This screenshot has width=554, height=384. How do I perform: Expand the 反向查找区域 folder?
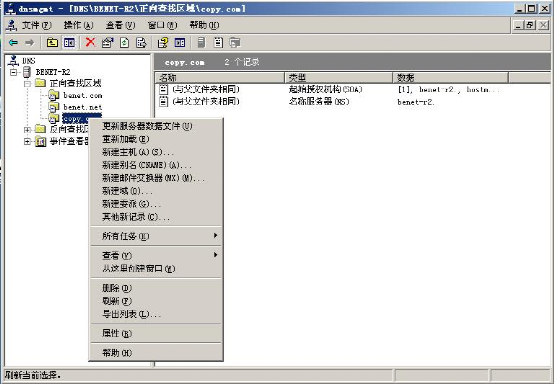(x=27, y=130)
